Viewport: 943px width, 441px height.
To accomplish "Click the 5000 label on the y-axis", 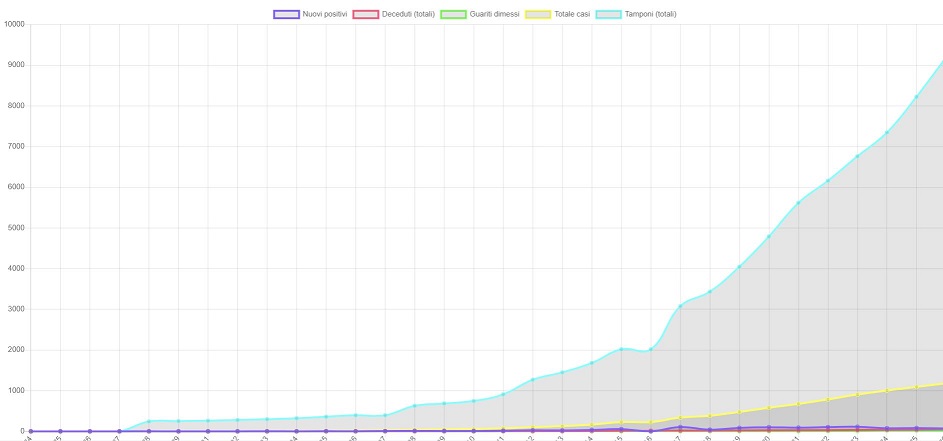I will 16,228.
